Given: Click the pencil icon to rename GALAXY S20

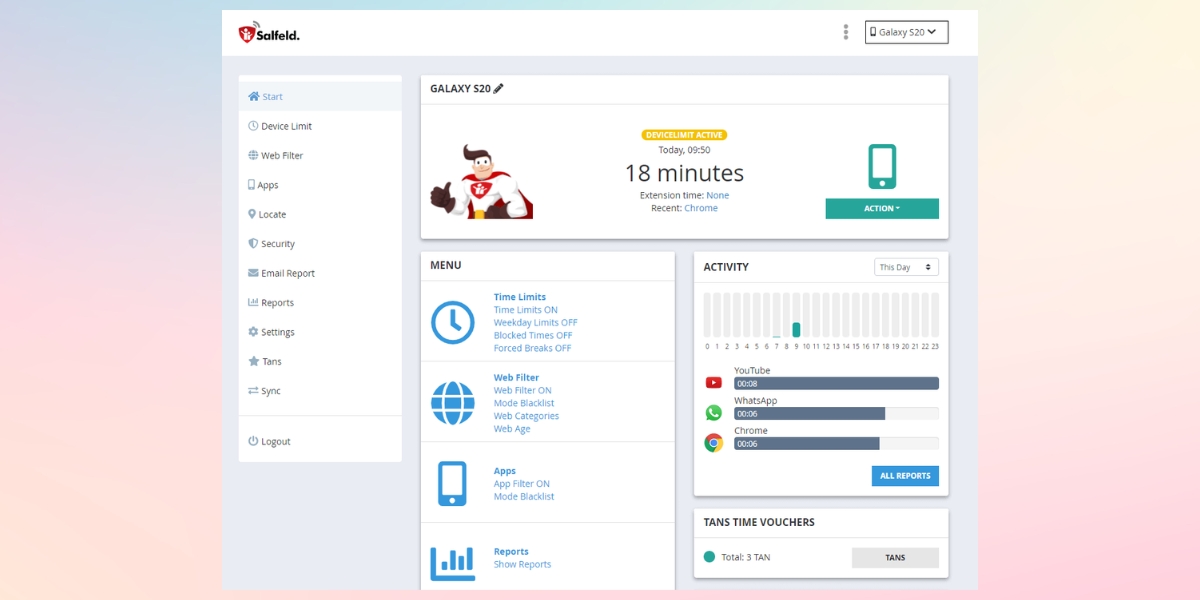Looking at the screenshot, I should (497, 87).
